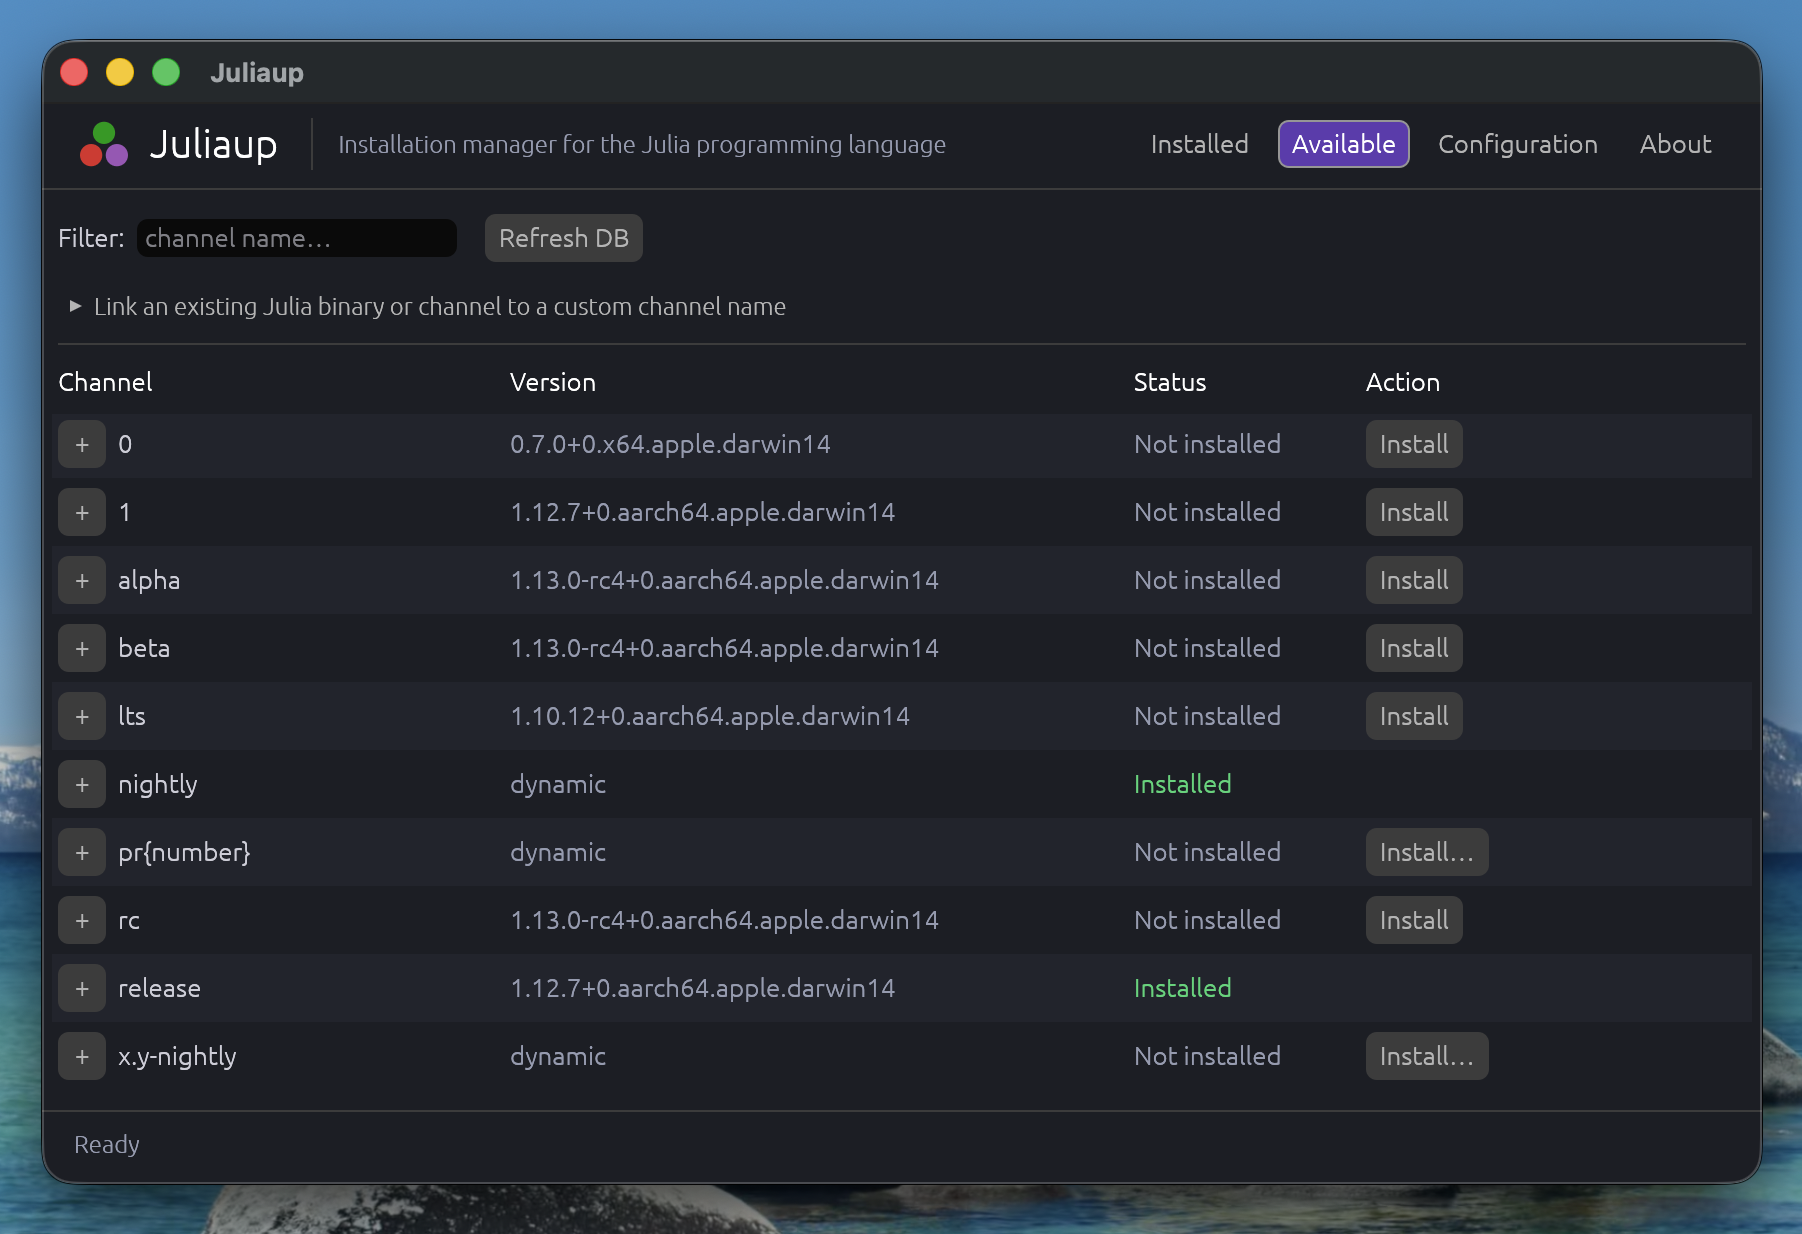The height and width of the screenshot is (1234, 1802).
Task: Click the x.y-nightly channel name
Action: point(177,1056)
